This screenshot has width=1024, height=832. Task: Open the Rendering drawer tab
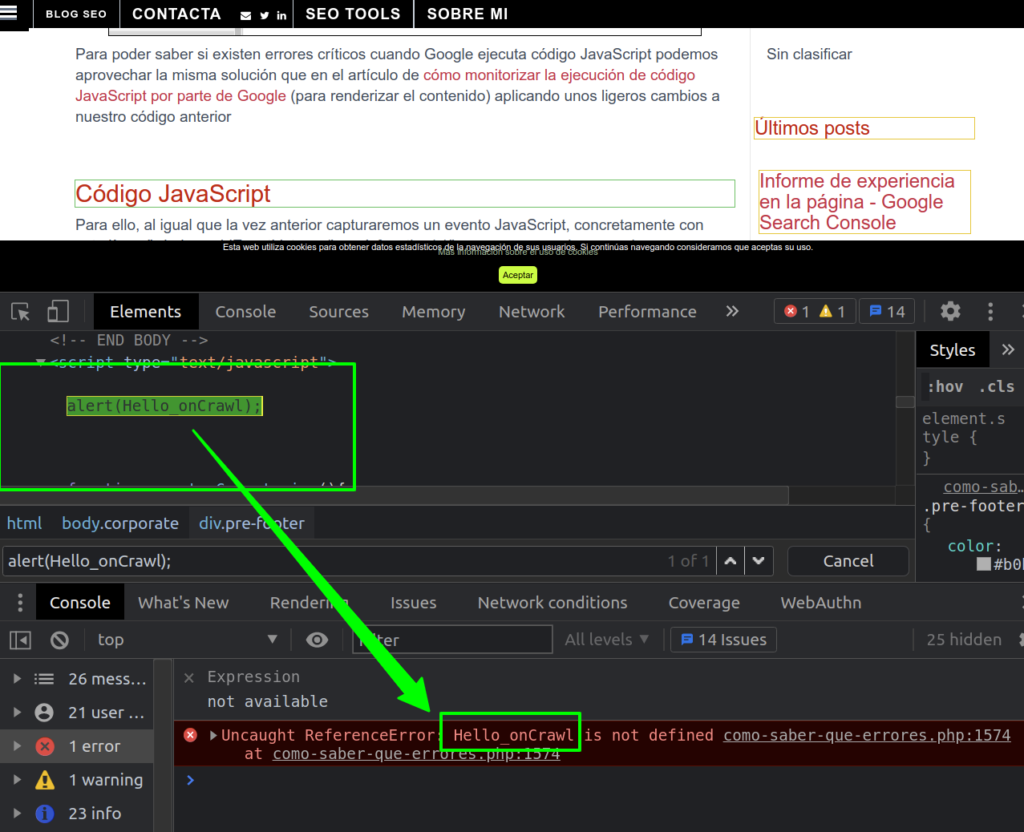tap(308, 603)
